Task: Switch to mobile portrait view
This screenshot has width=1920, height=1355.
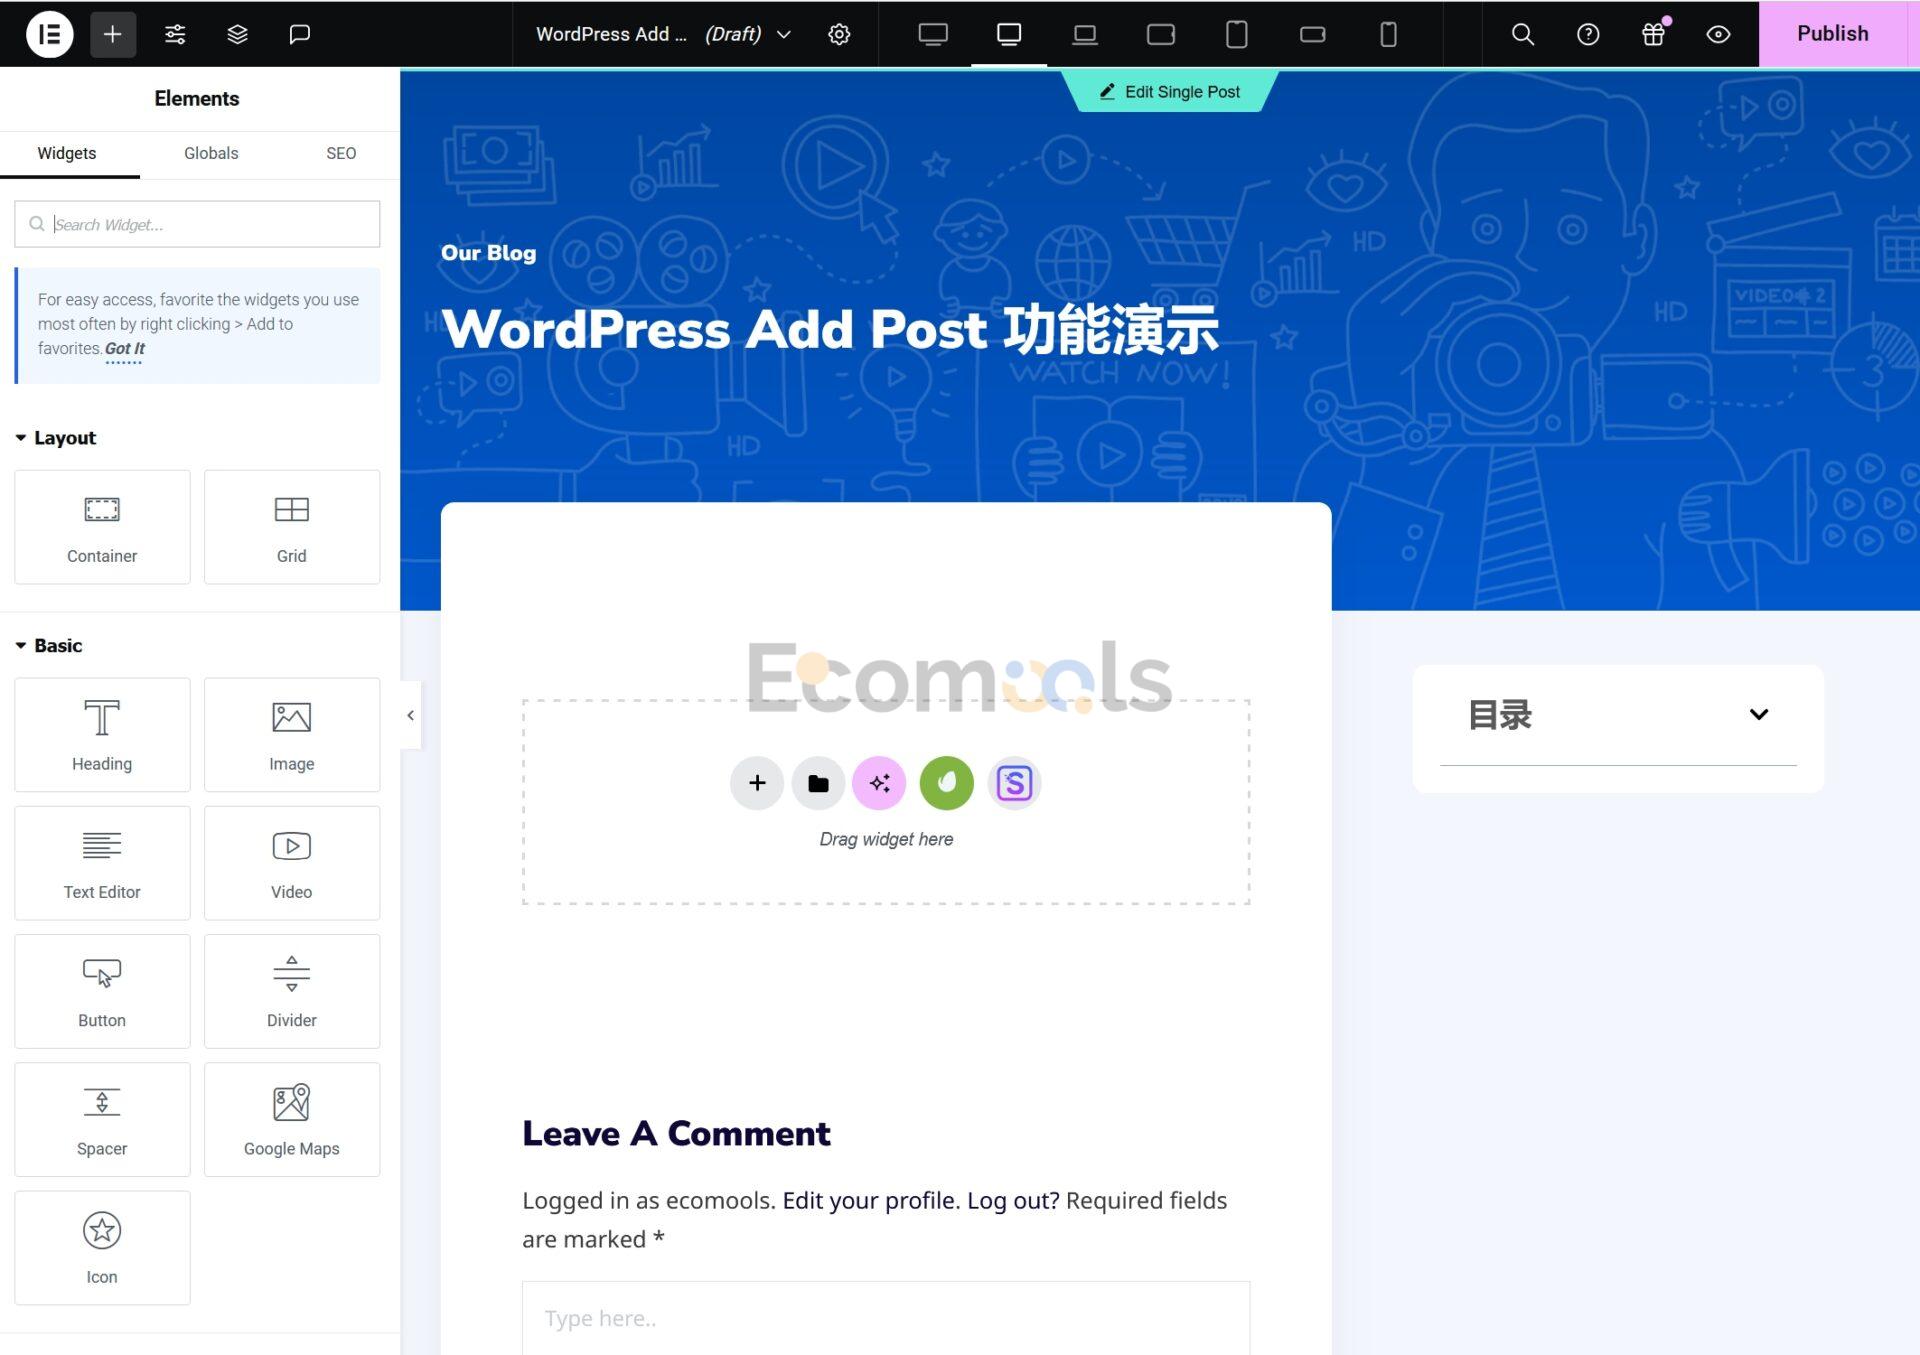Action: coord(1389,34)
